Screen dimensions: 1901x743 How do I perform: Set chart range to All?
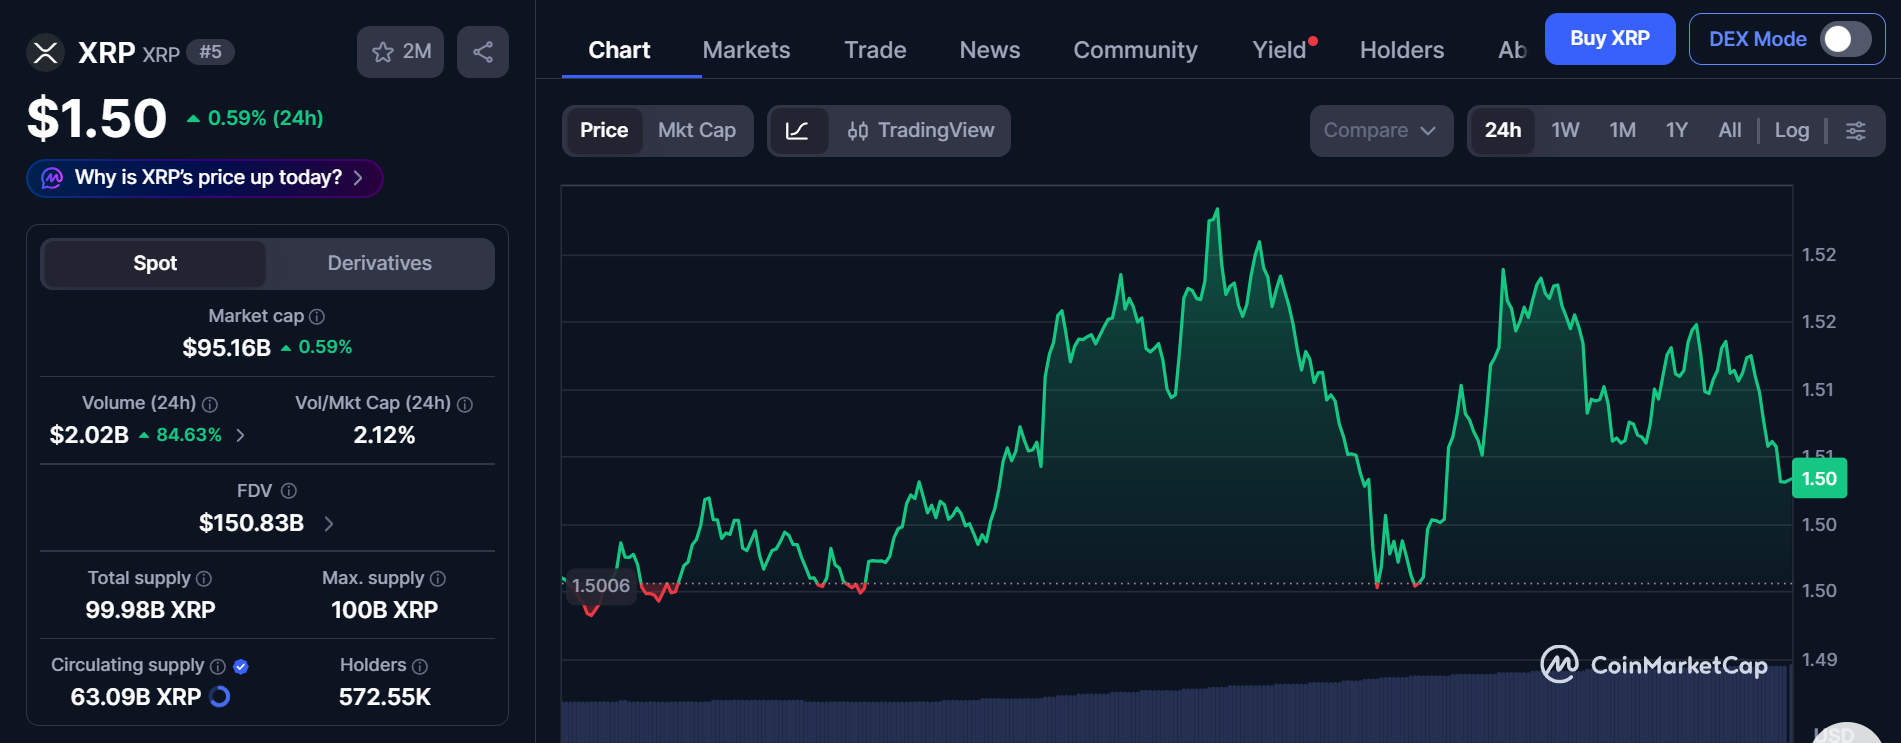1730,131
